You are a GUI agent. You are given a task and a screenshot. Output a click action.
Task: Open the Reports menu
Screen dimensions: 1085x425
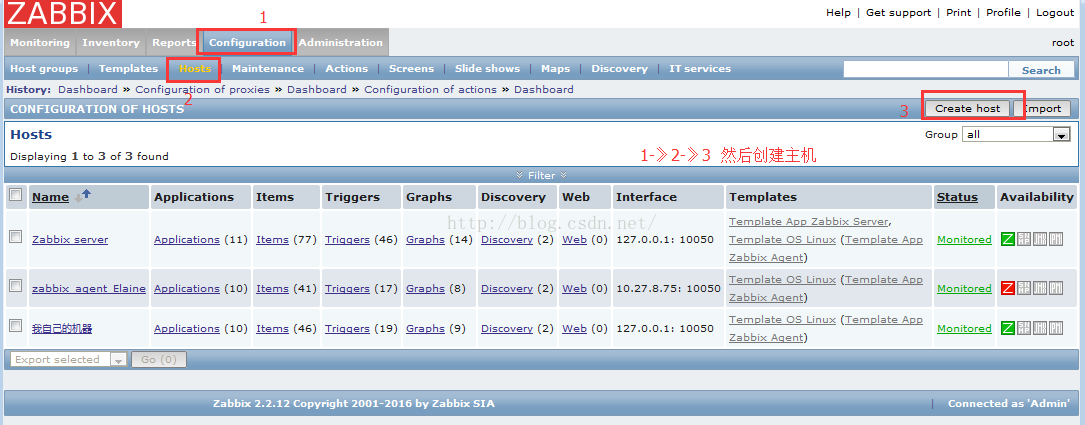[174, 42]
